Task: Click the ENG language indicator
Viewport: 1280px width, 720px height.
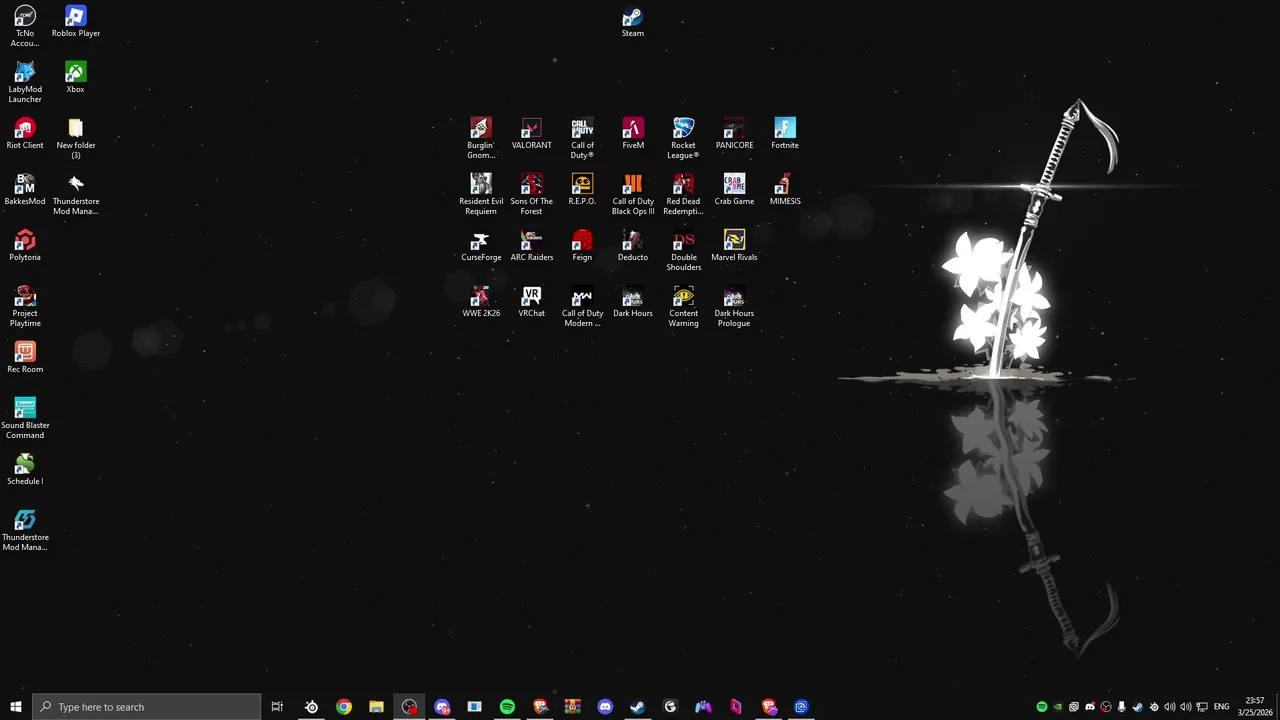Action: point(1221,707)
